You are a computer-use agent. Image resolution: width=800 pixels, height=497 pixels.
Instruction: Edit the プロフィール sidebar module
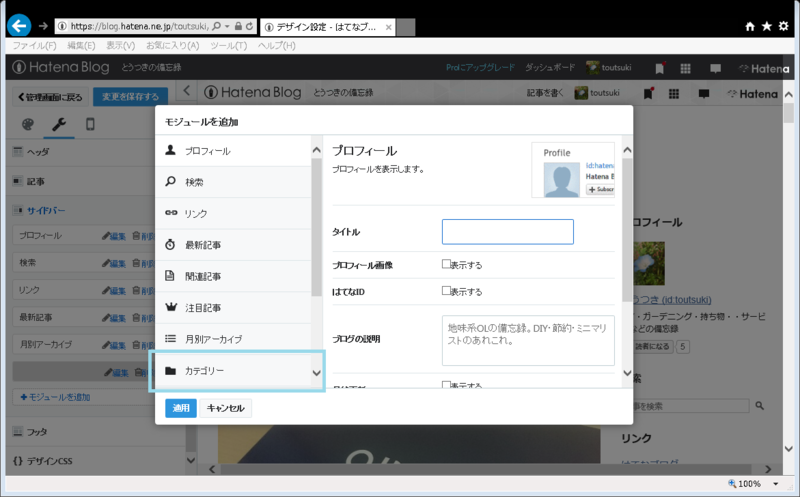pos(114,236)
